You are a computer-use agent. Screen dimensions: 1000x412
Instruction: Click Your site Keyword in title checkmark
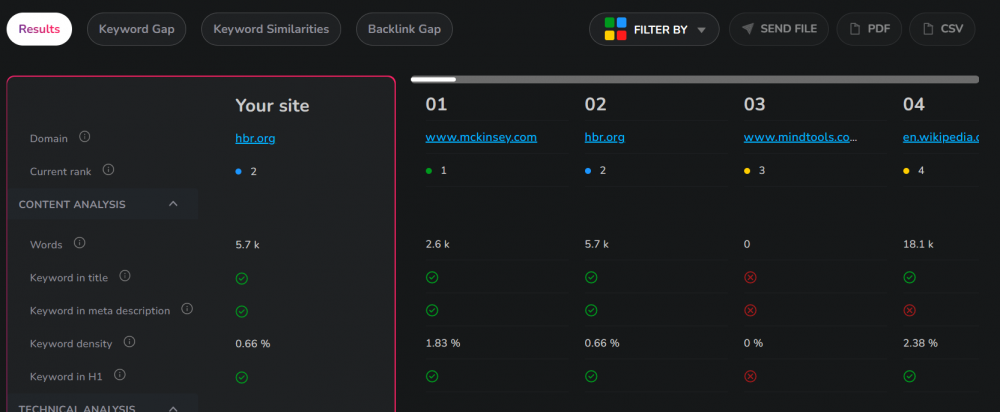(x=242, y=279)
